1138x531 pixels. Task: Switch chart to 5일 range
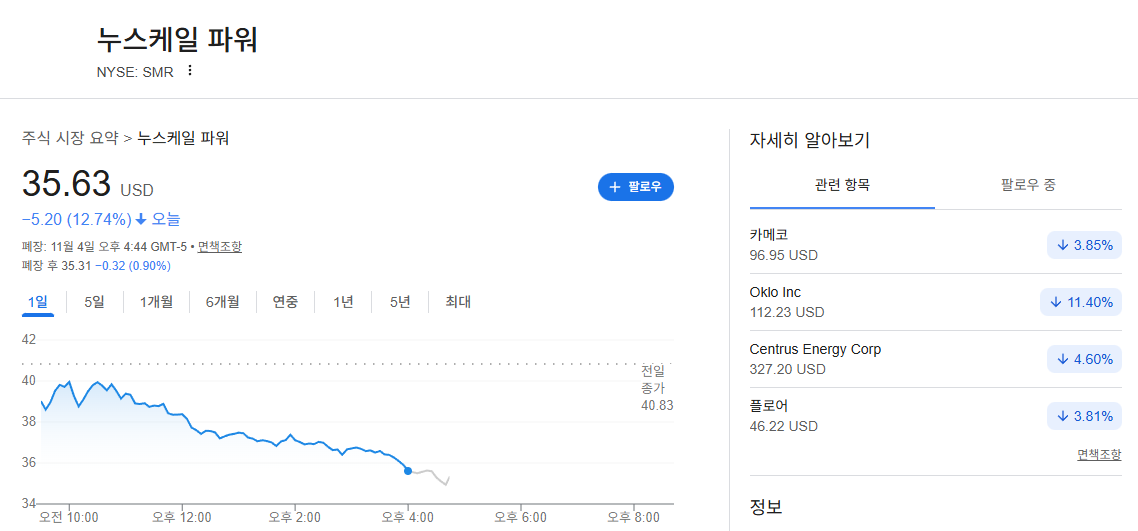click(x=94, y=302)
